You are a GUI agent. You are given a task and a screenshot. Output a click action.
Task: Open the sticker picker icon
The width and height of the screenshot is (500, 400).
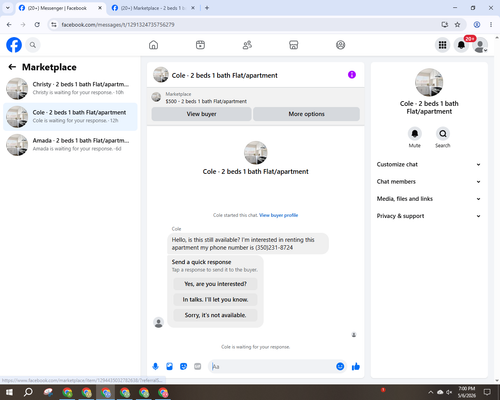point(183,367)
